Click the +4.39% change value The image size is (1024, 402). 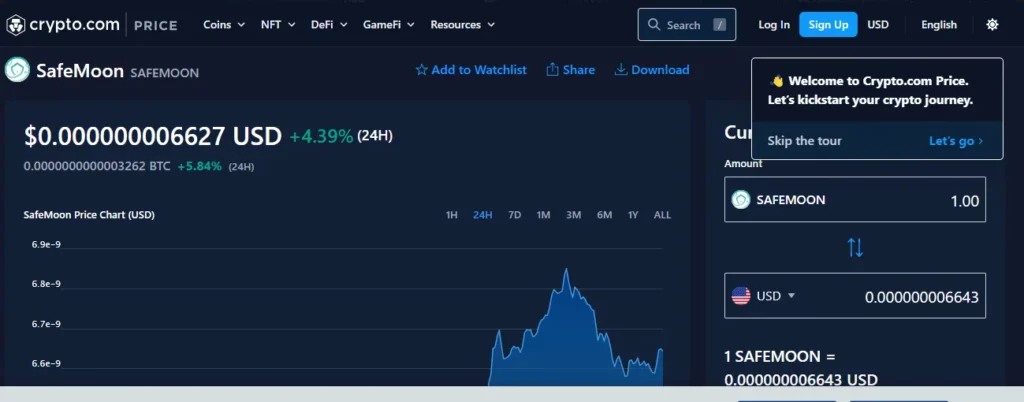(321, 136)
